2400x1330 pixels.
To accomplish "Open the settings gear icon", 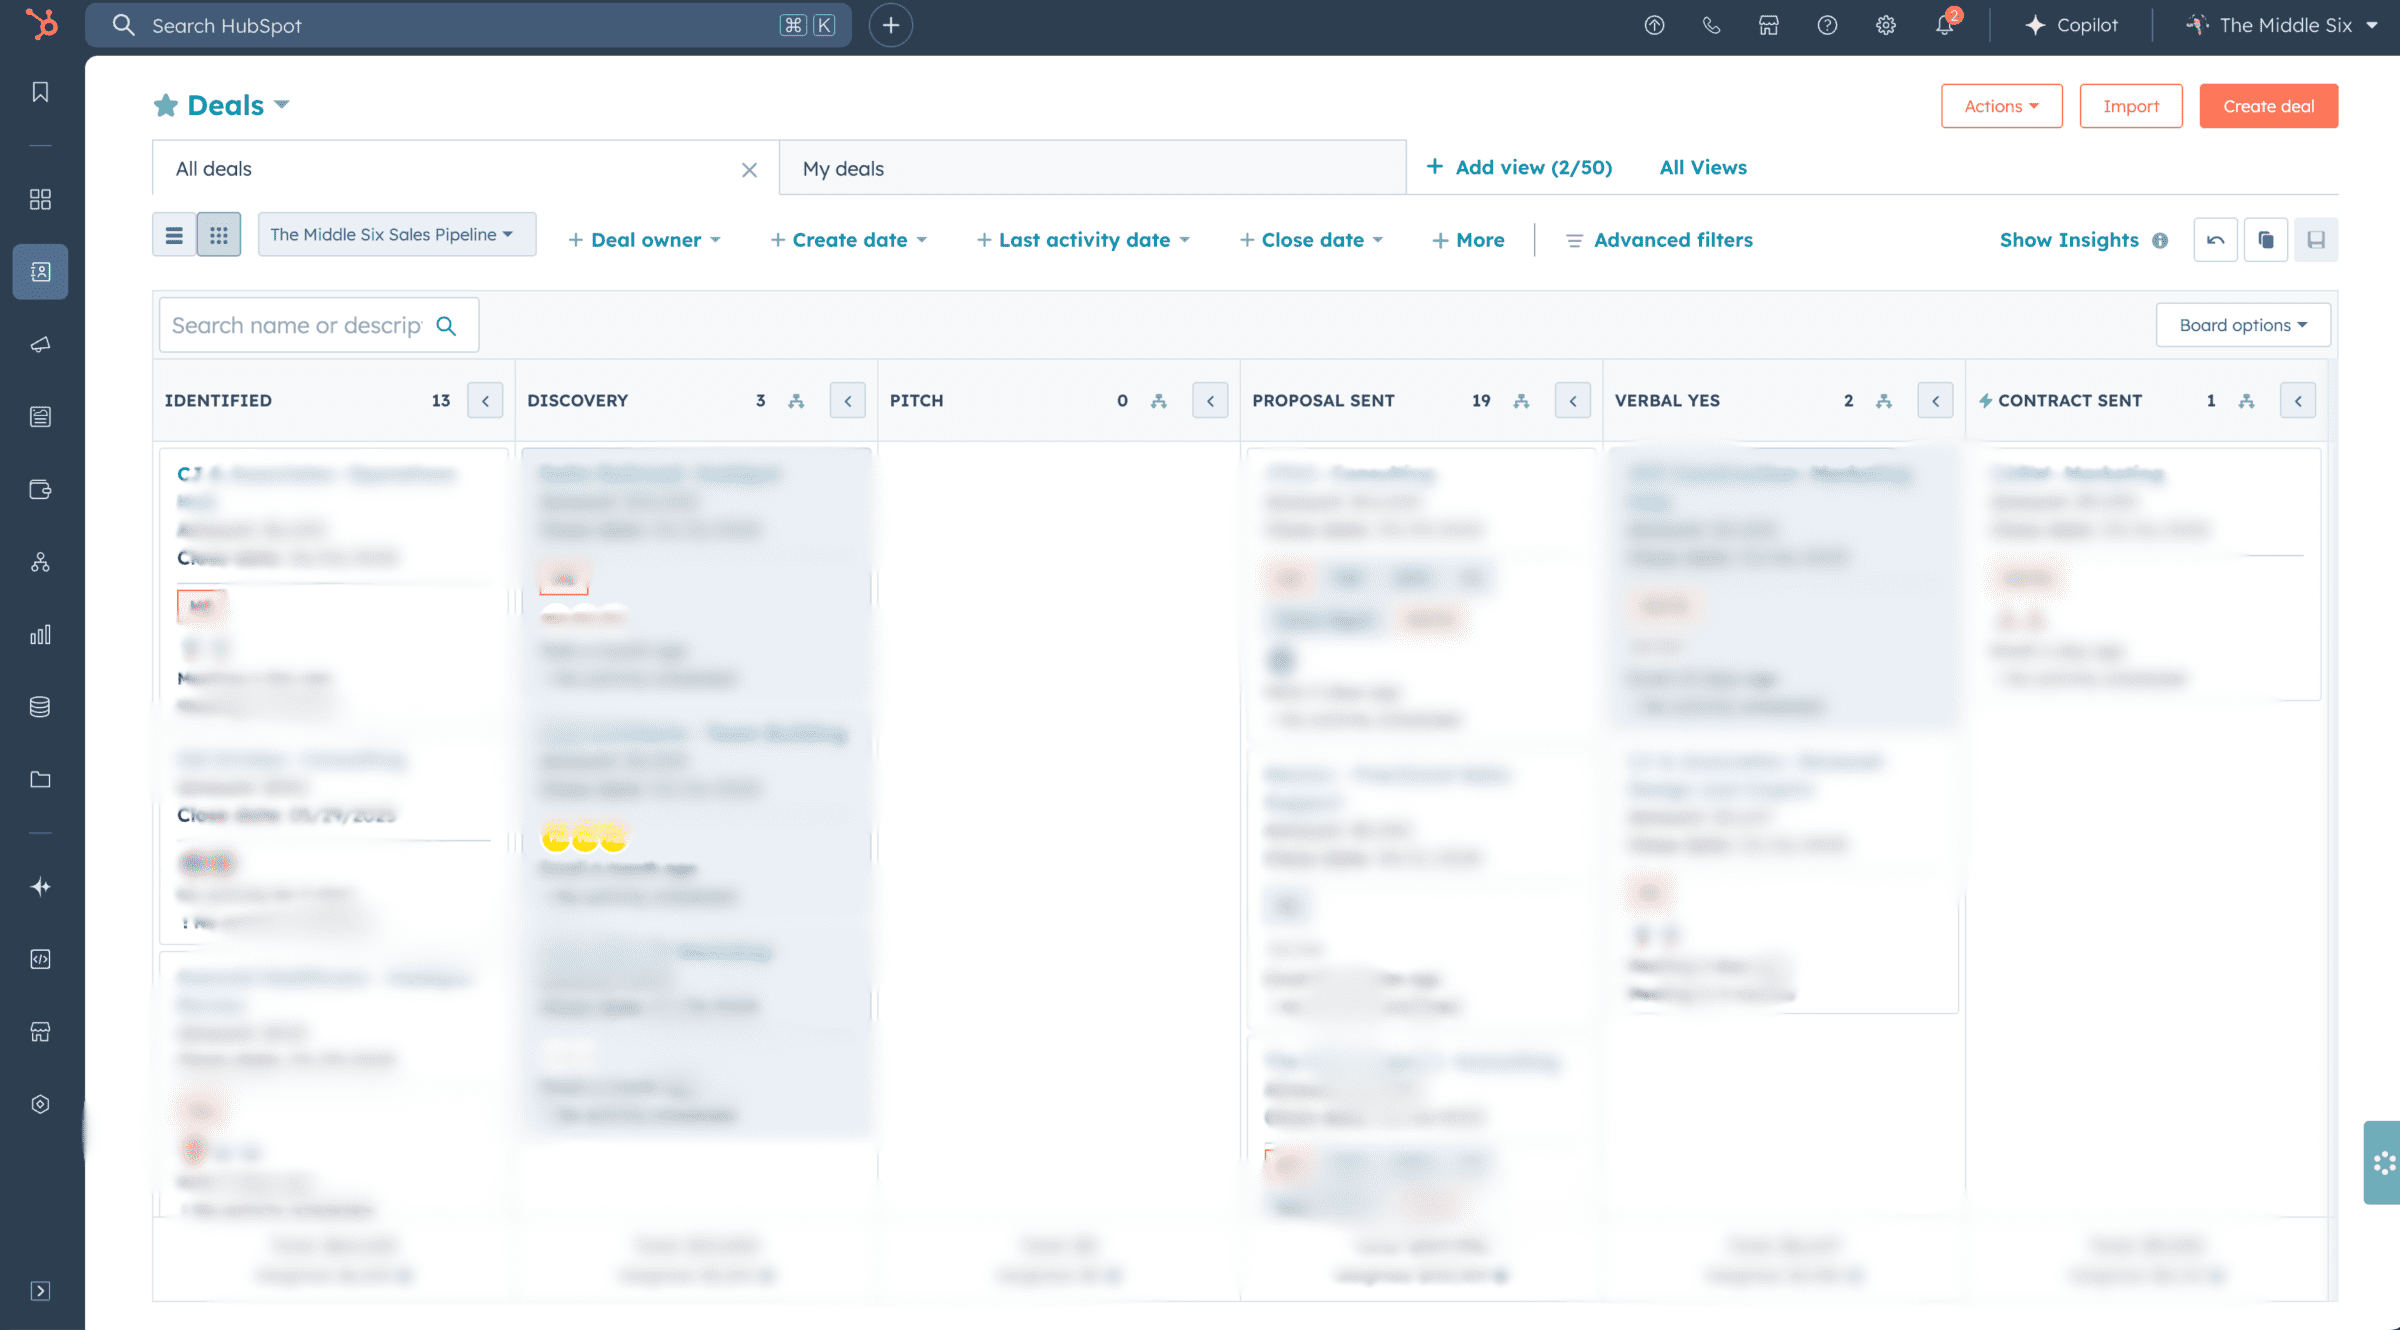I will click(1886, 25).
